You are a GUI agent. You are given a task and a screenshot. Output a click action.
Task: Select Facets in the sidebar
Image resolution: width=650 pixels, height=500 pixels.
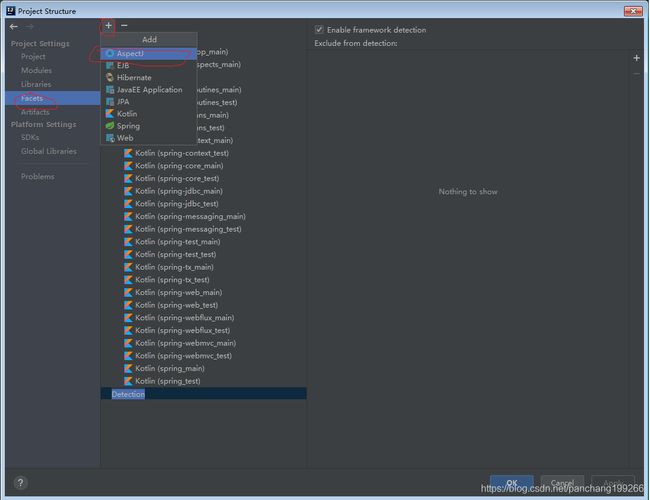coord(53,98)
